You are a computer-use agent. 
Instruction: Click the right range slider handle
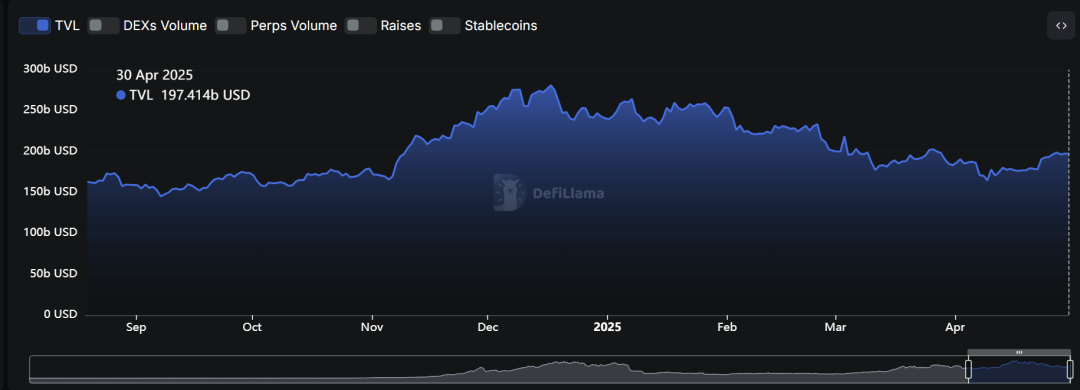pyautogui.click(x=1070, y=369)
